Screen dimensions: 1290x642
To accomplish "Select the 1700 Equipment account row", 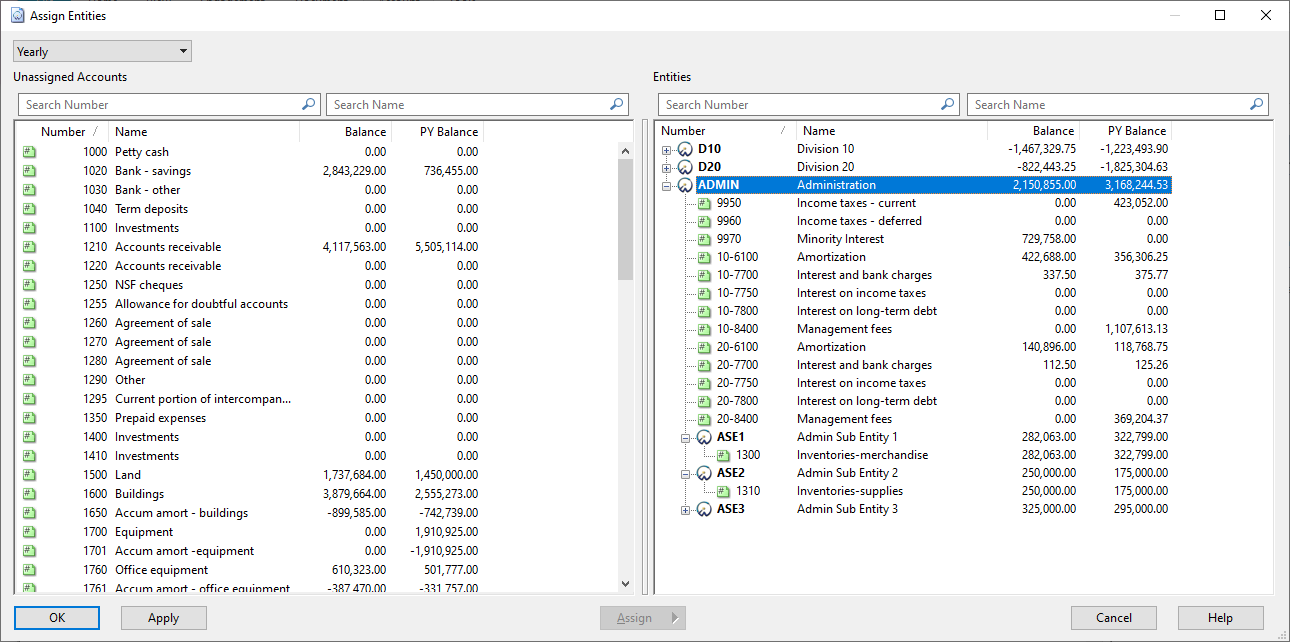I will (x=251, y=532).
